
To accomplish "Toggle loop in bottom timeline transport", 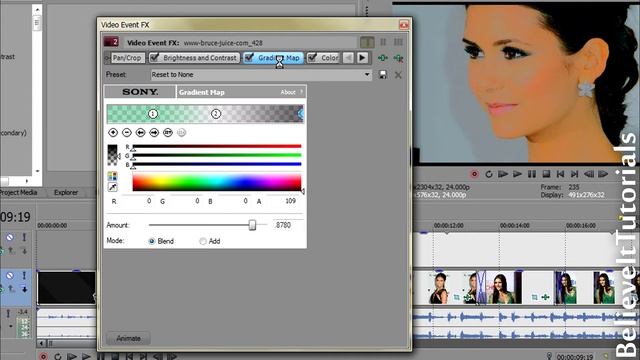I will [58, 356].
